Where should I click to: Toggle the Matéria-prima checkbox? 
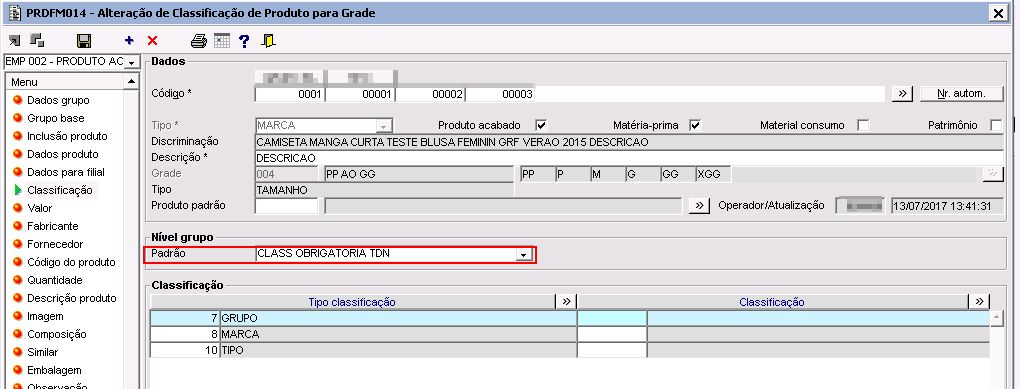click(695, 125)
